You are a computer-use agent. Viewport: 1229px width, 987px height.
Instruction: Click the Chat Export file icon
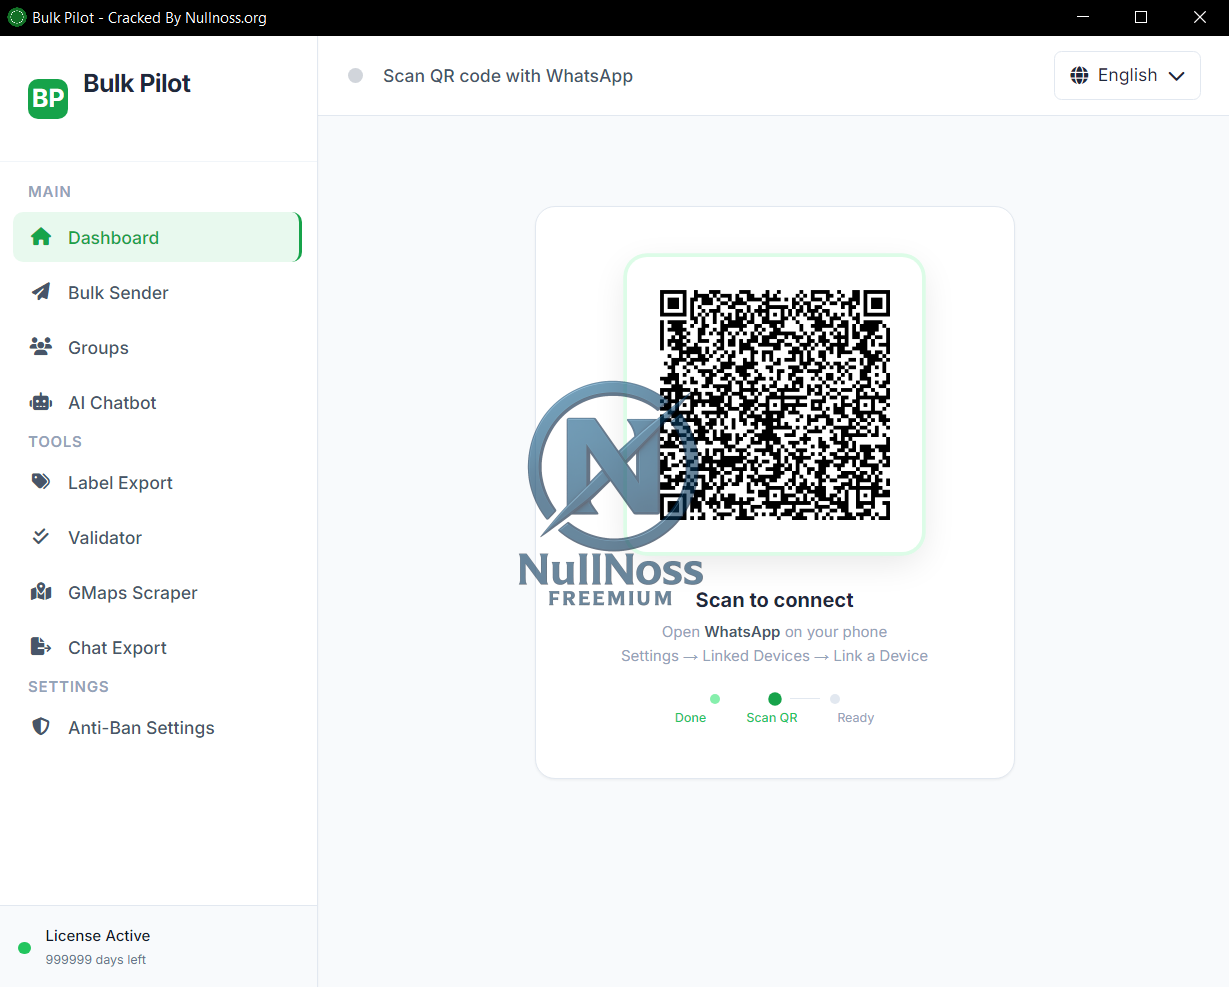(x=41, y=647)
